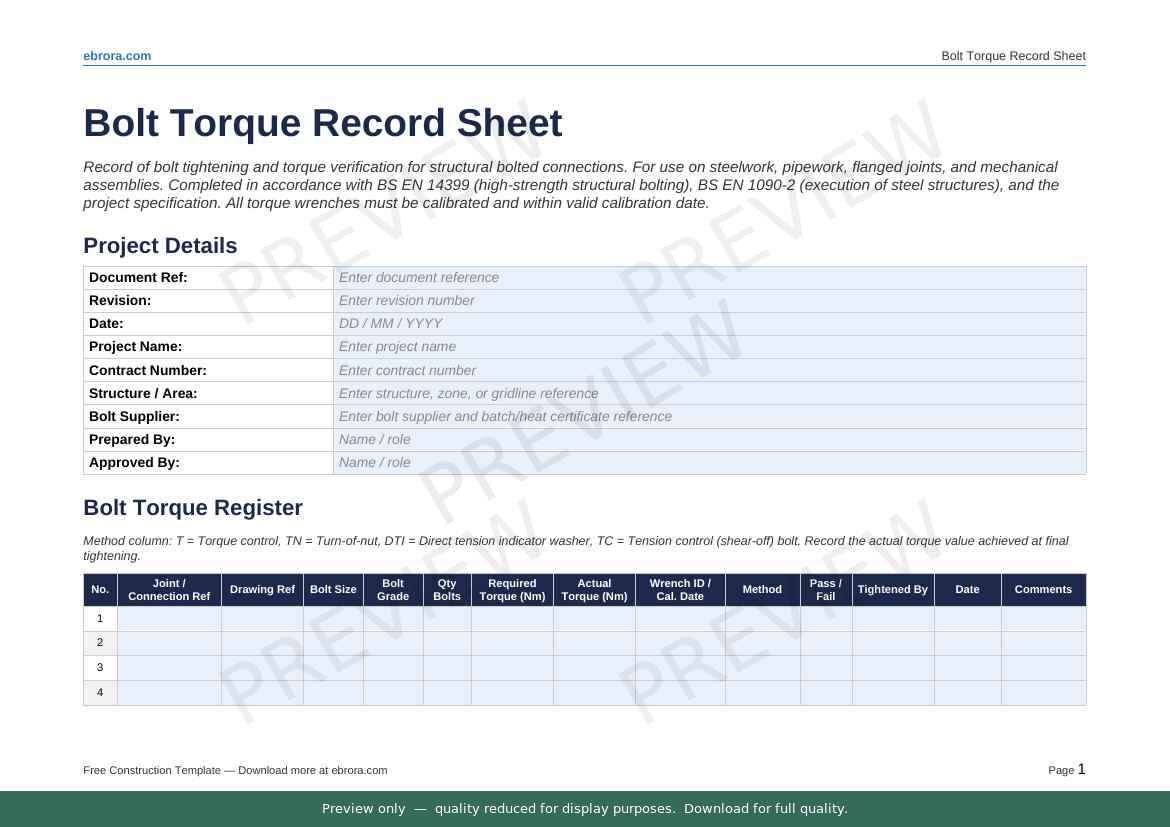Click the Bolt Supplier entry field

click(x=709, y=416)
